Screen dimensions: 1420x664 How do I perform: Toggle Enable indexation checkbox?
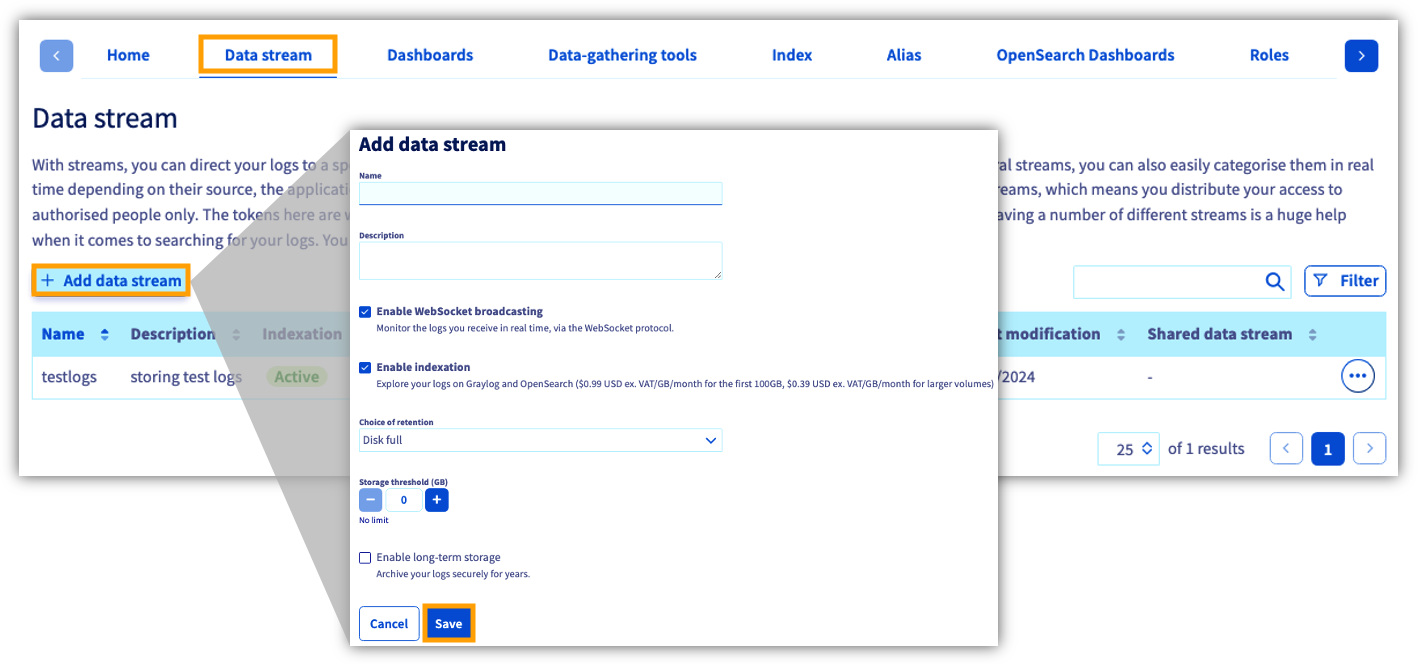click(x=365, y=368)
